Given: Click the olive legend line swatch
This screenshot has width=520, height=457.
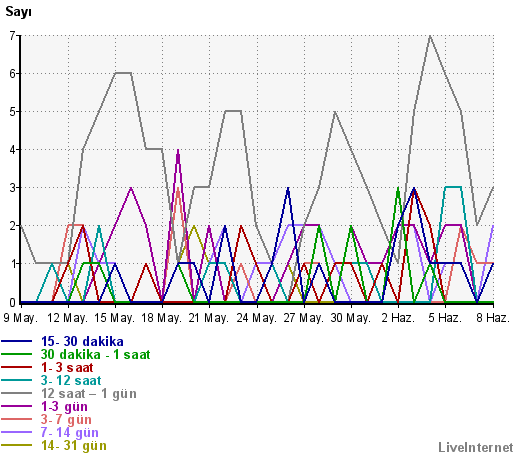Looking at the screenshot, I should (x=17, y=445).
